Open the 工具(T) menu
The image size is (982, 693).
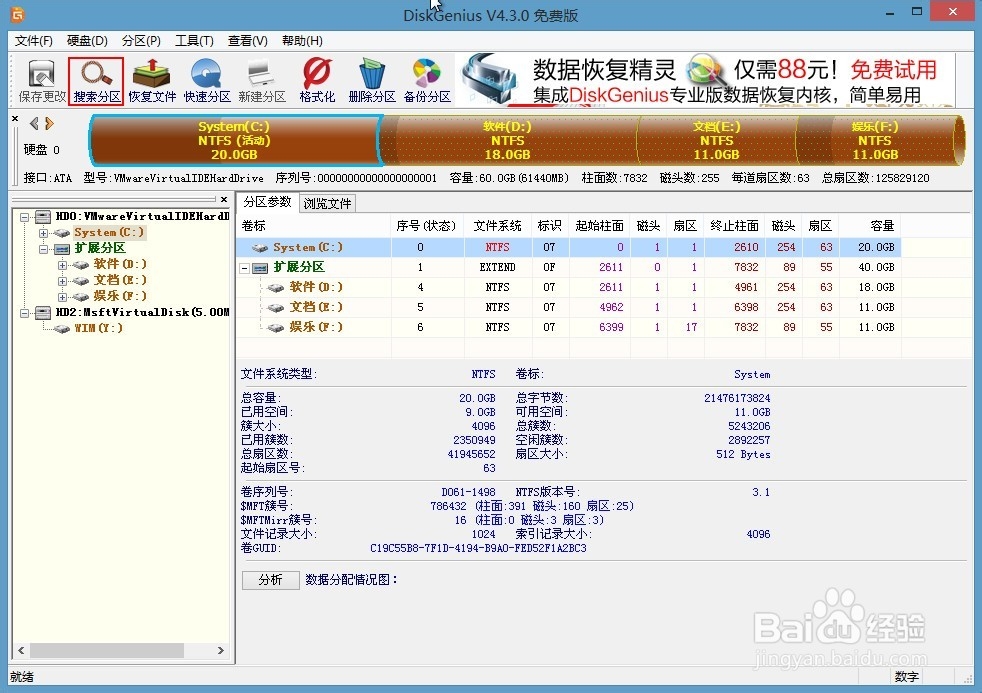[194, 41]
